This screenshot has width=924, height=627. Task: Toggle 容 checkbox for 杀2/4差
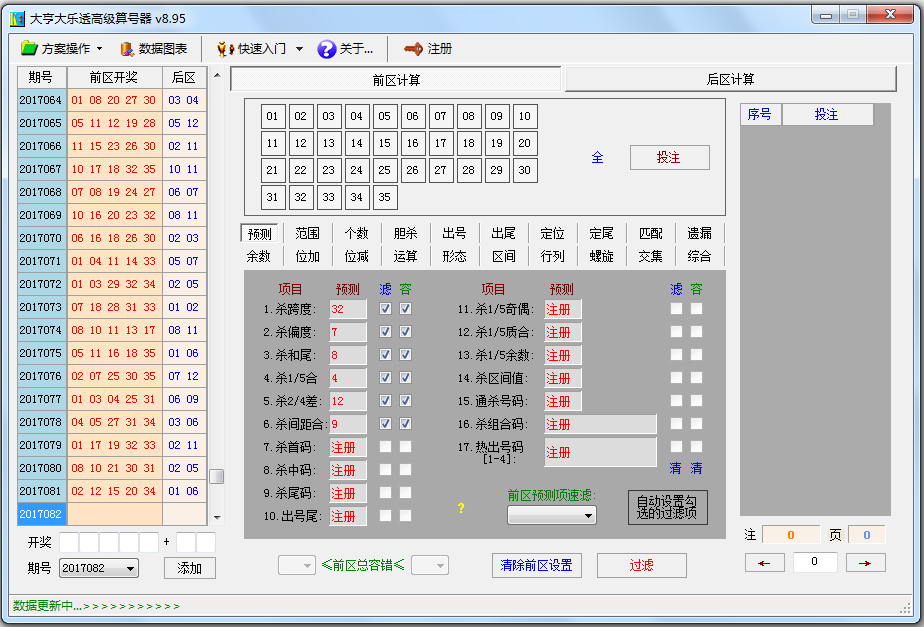[x=405, y=400]
